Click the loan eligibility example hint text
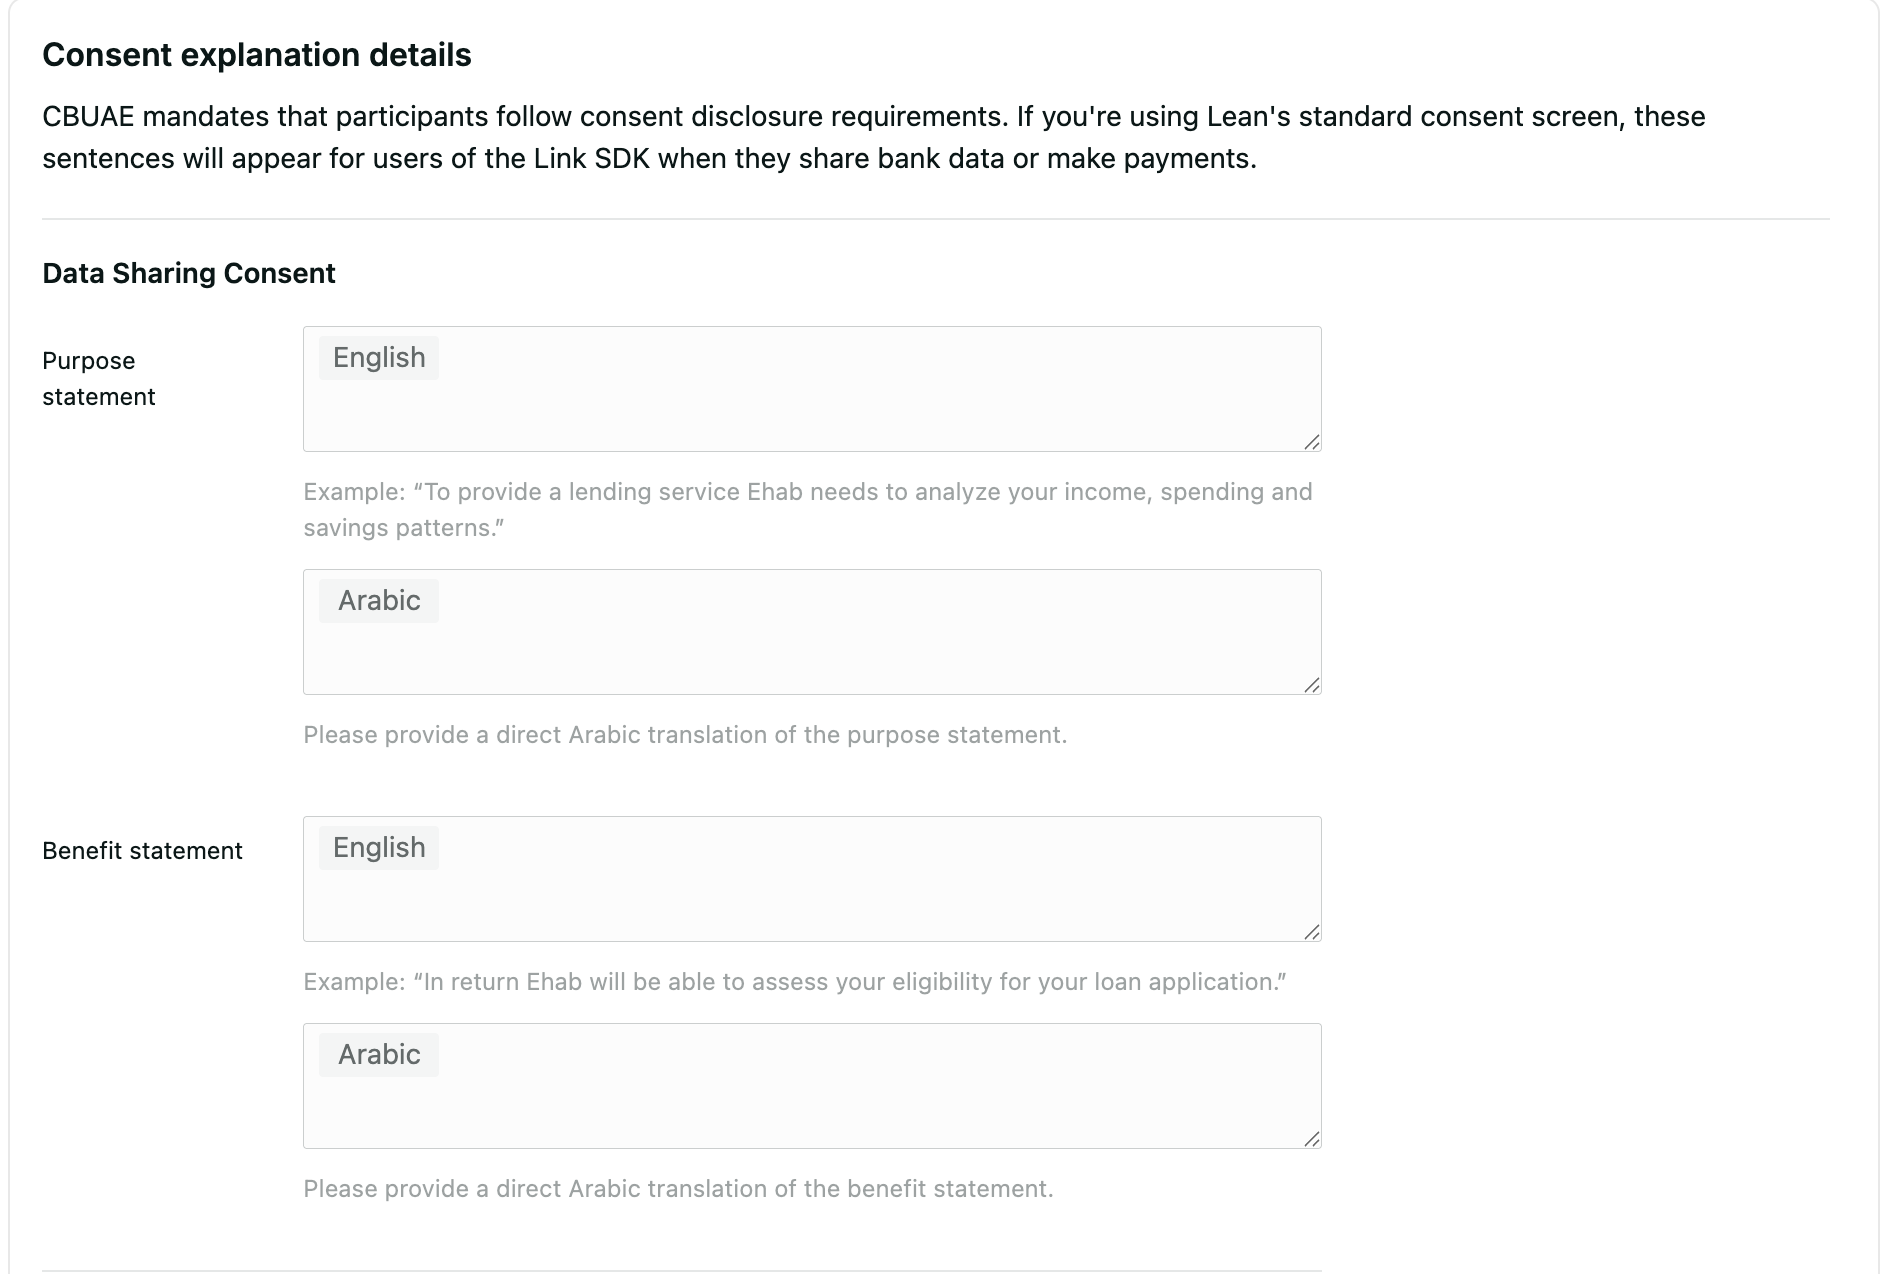The height and width of the screenshot is (1274, 1880). tap(794, 982)
